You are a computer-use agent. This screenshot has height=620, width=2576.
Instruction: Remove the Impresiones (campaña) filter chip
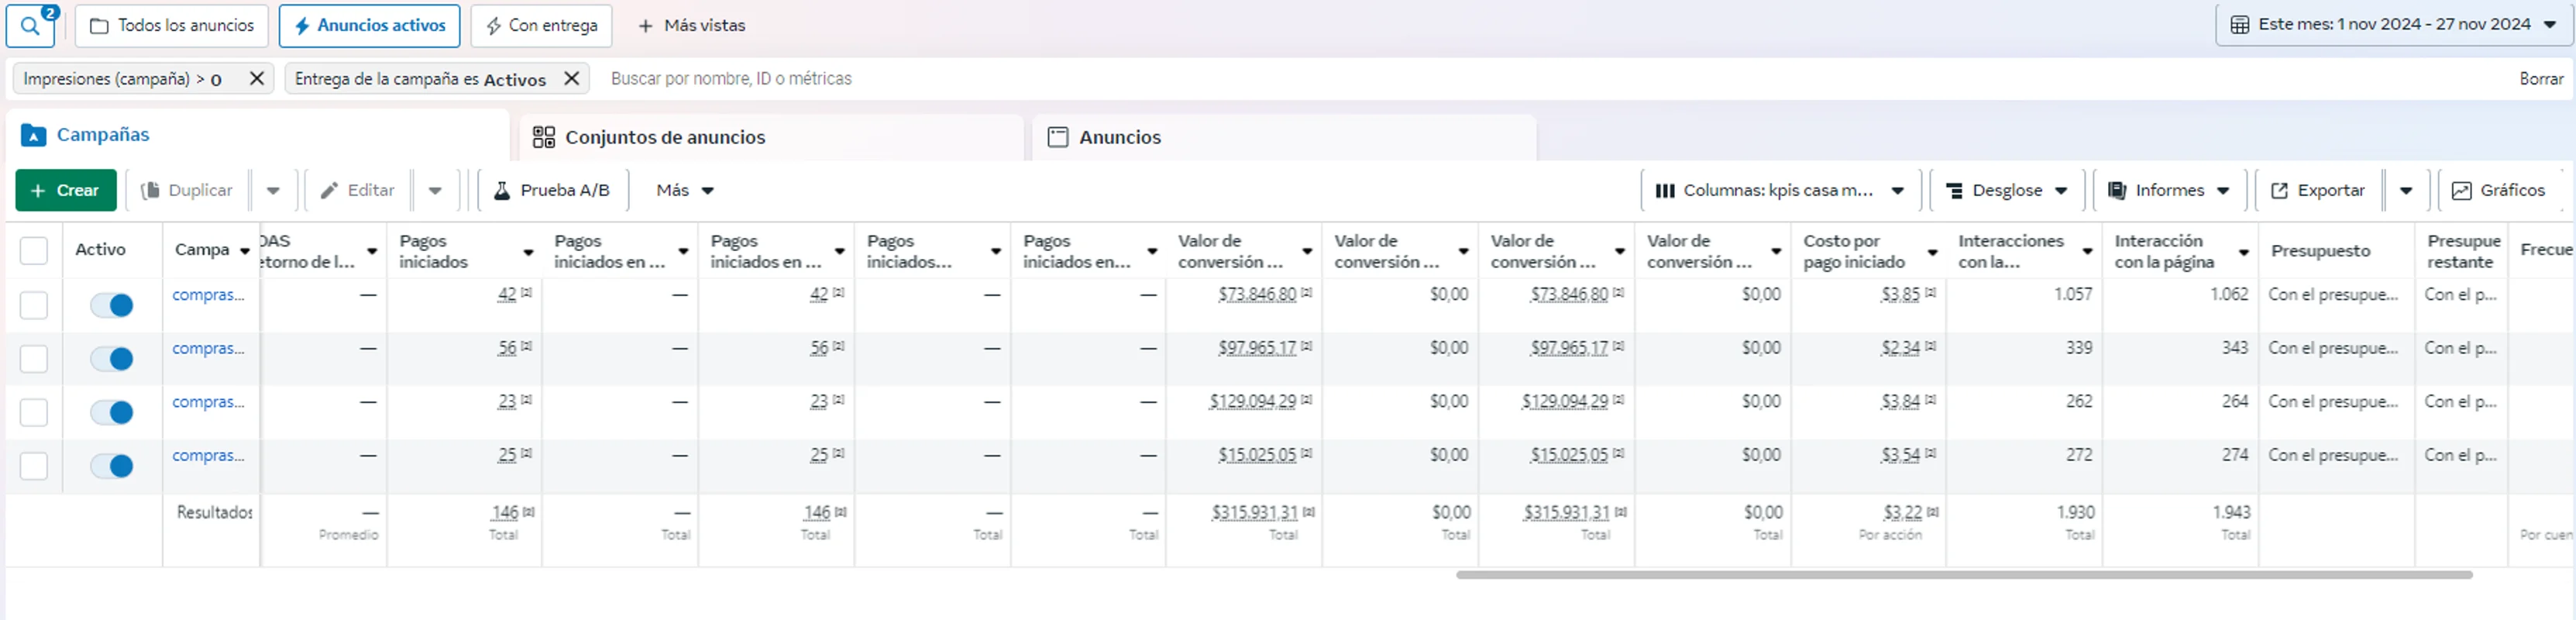click(257, 78)
